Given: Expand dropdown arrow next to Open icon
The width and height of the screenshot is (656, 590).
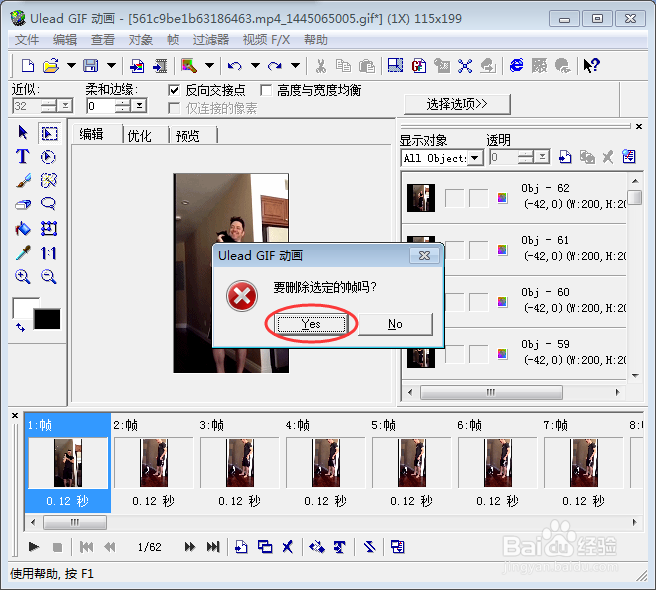Looking at the screenshot, I should pyautogui.click(x=72, y=66).
